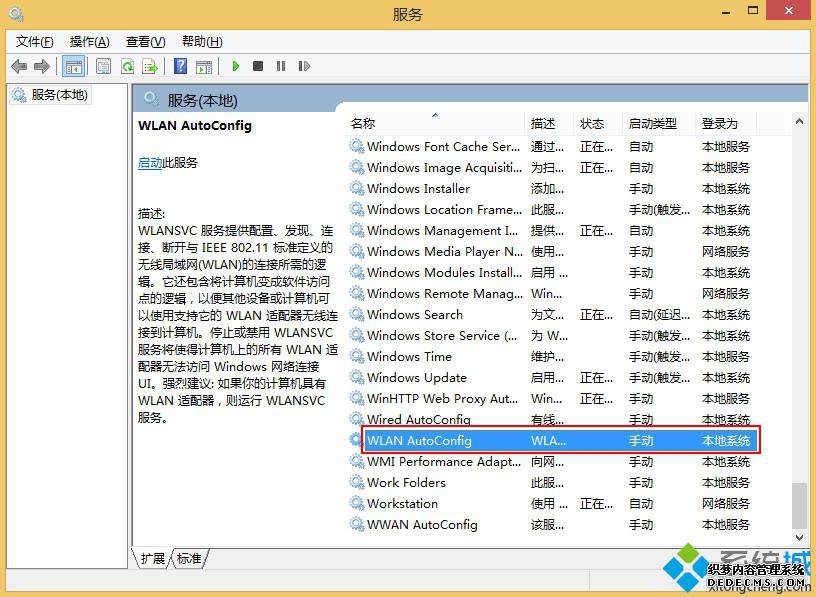Click the 启动 link to start service

[x=150, y=163]
